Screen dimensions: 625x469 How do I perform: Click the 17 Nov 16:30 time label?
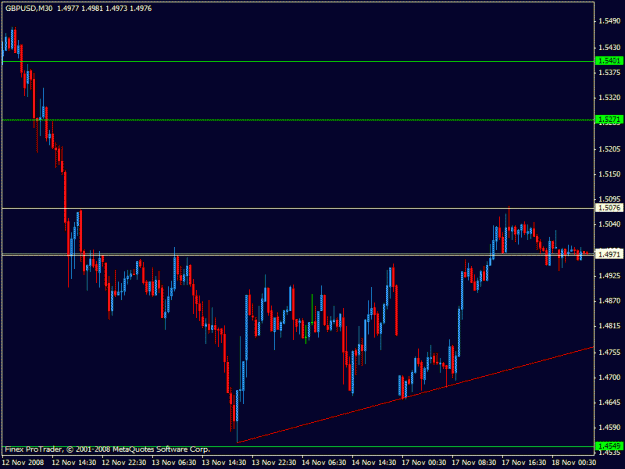524,462
